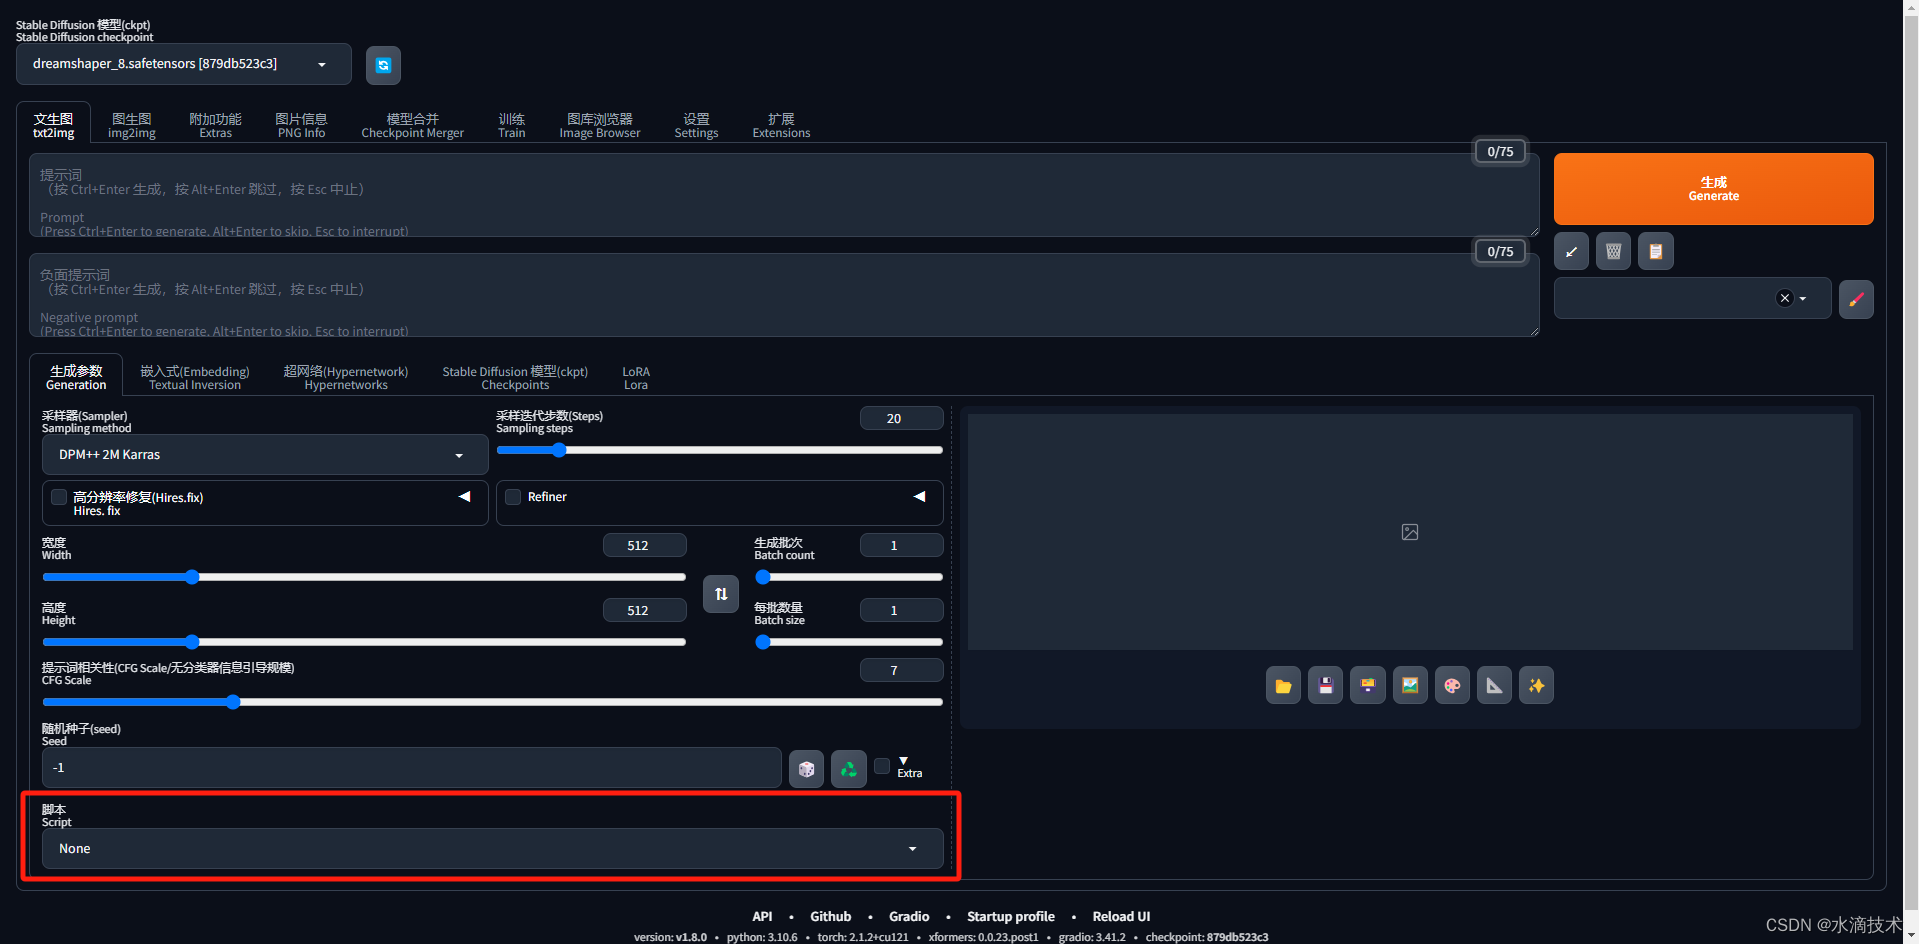Open the Sampling method dropdown
Screen dimensions: 1919x944
265,455
